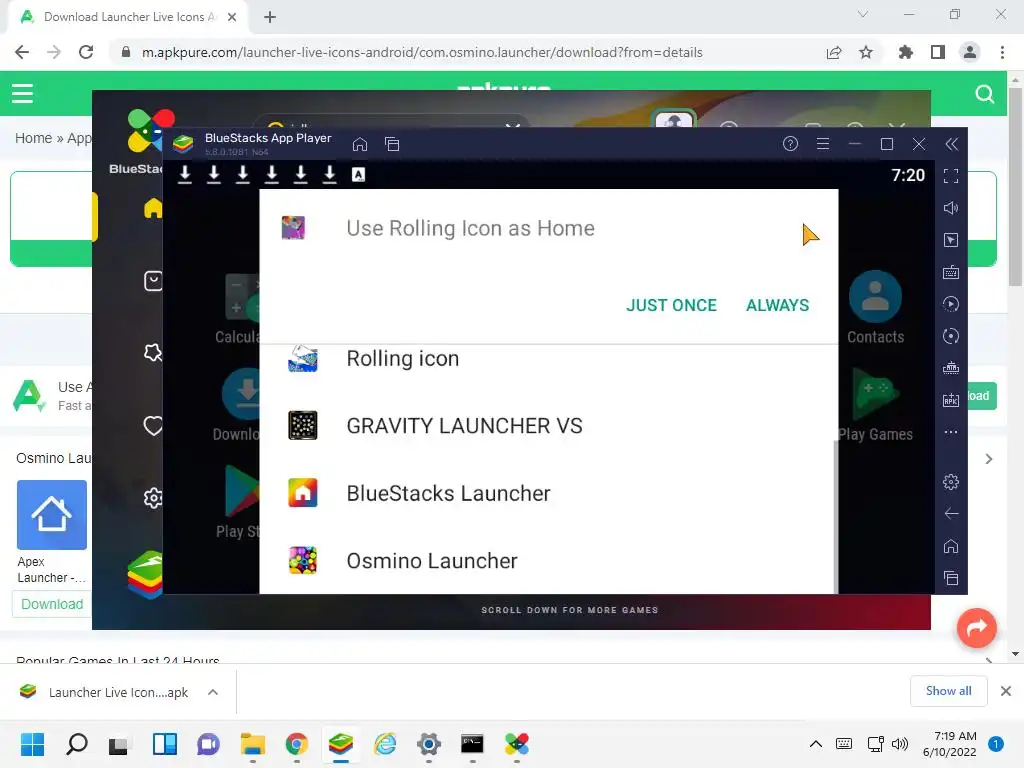Click BlueStacks X home icon in left panel
This screenshot has width=1024, height=768.
pyautogui.click(x=153, y=208)
